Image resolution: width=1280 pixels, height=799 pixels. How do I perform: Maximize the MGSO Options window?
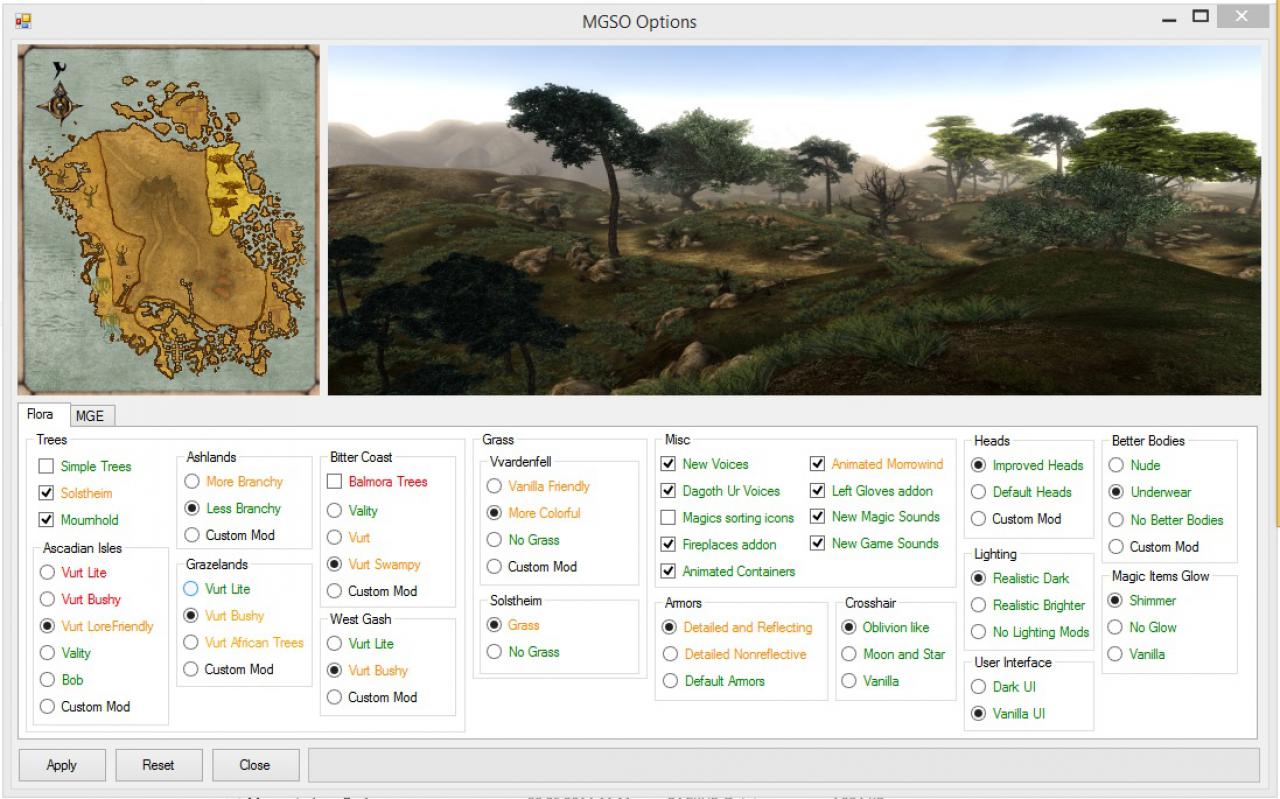1200,16
